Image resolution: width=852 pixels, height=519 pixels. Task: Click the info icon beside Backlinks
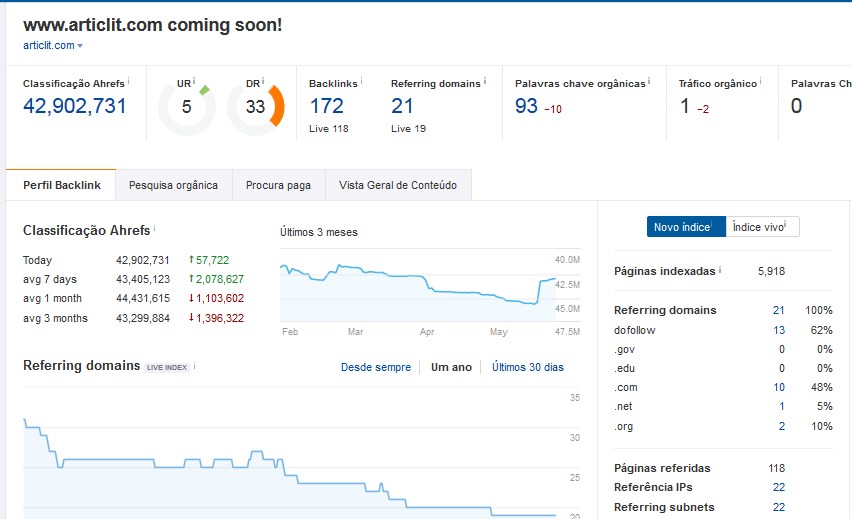tap(361, 81)
